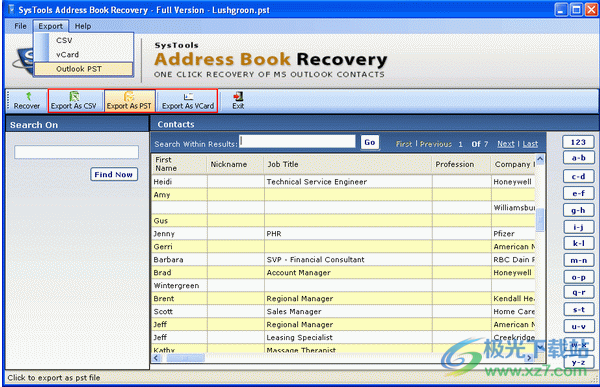Filter contacts by m-n index button
The width and height of the screenshot is (600, 387).
tap(579, 260)
